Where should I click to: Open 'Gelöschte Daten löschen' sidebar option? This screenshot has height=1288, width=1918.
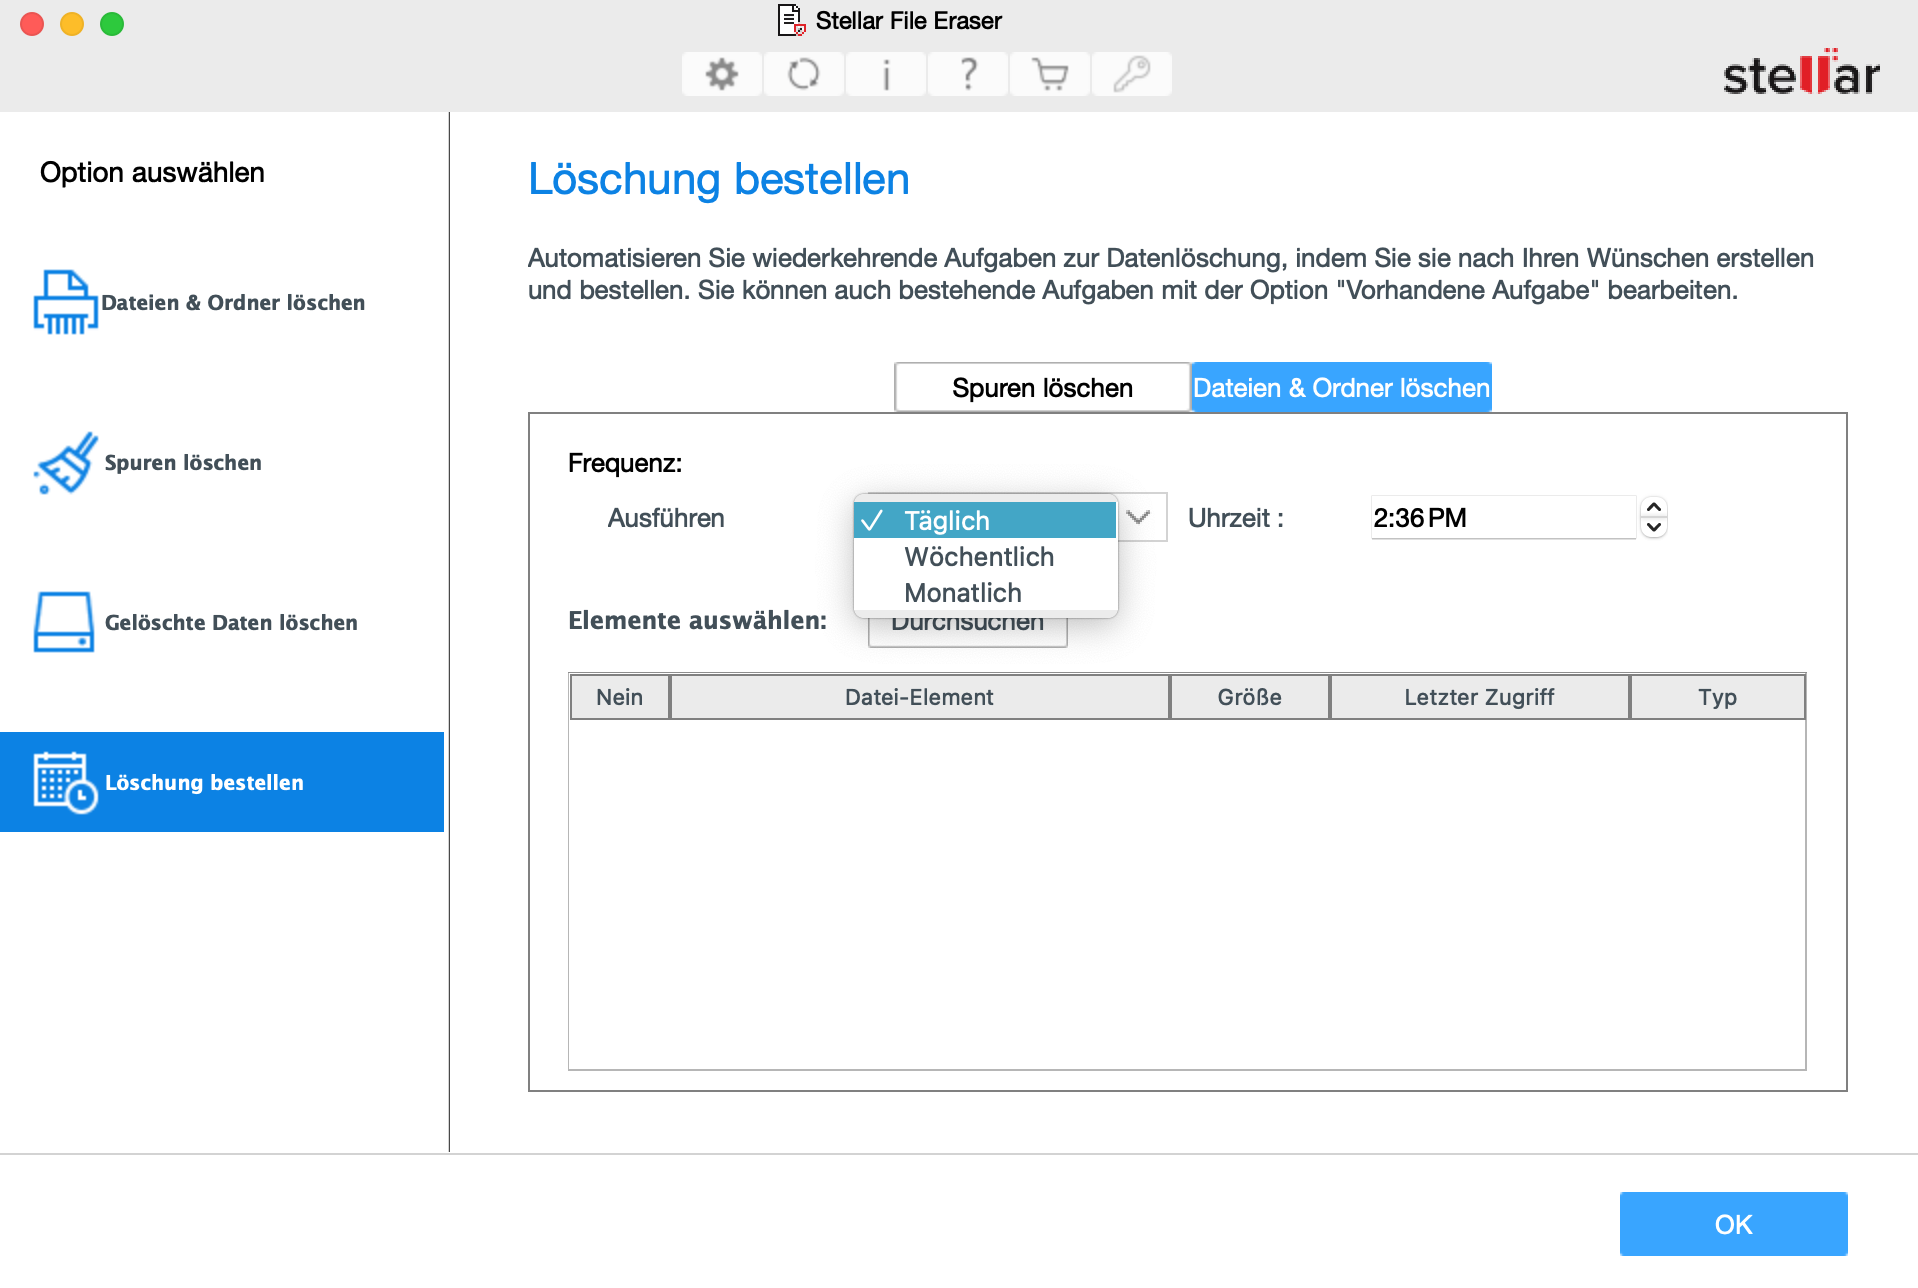(222, 622)
